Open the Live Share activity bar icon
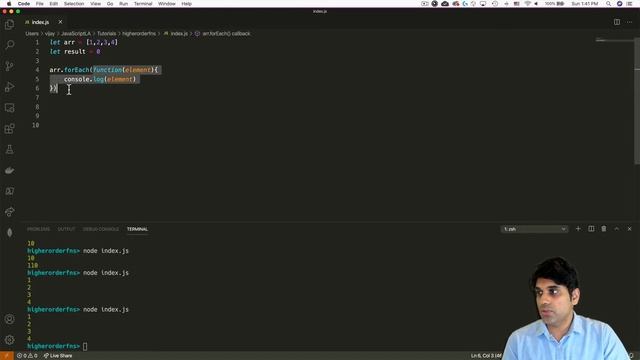 point(9,212)
